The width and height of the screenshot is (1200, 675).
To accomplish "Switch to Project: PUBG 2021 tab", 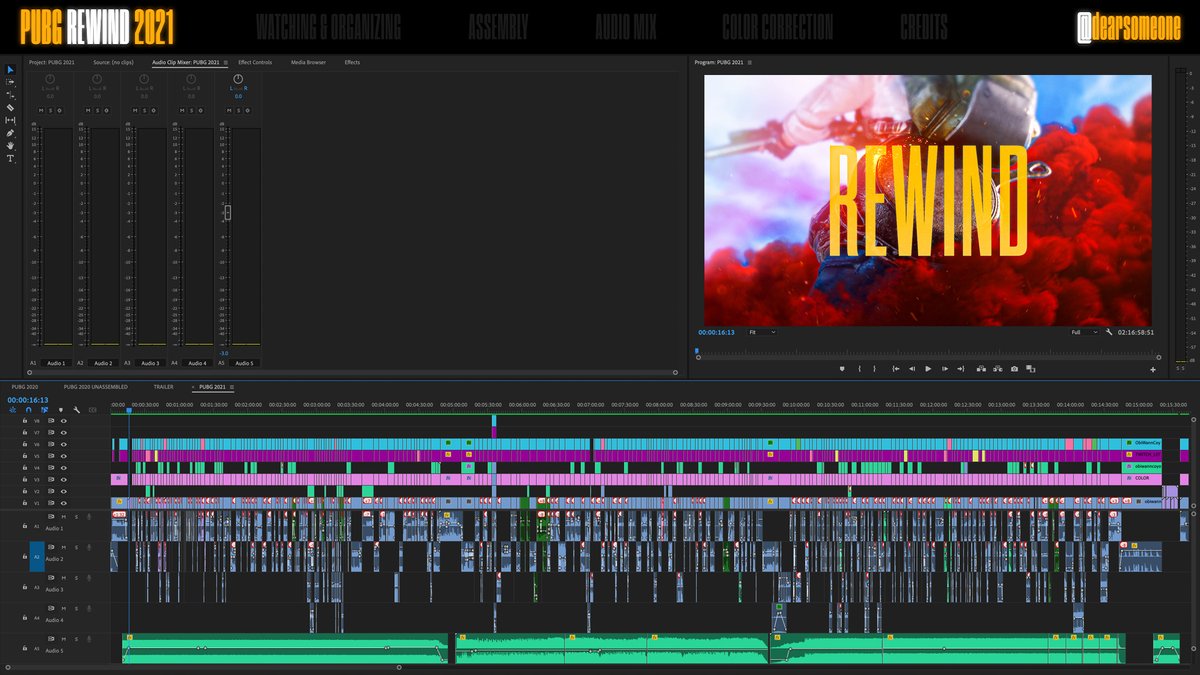I will tap(53, 62).
